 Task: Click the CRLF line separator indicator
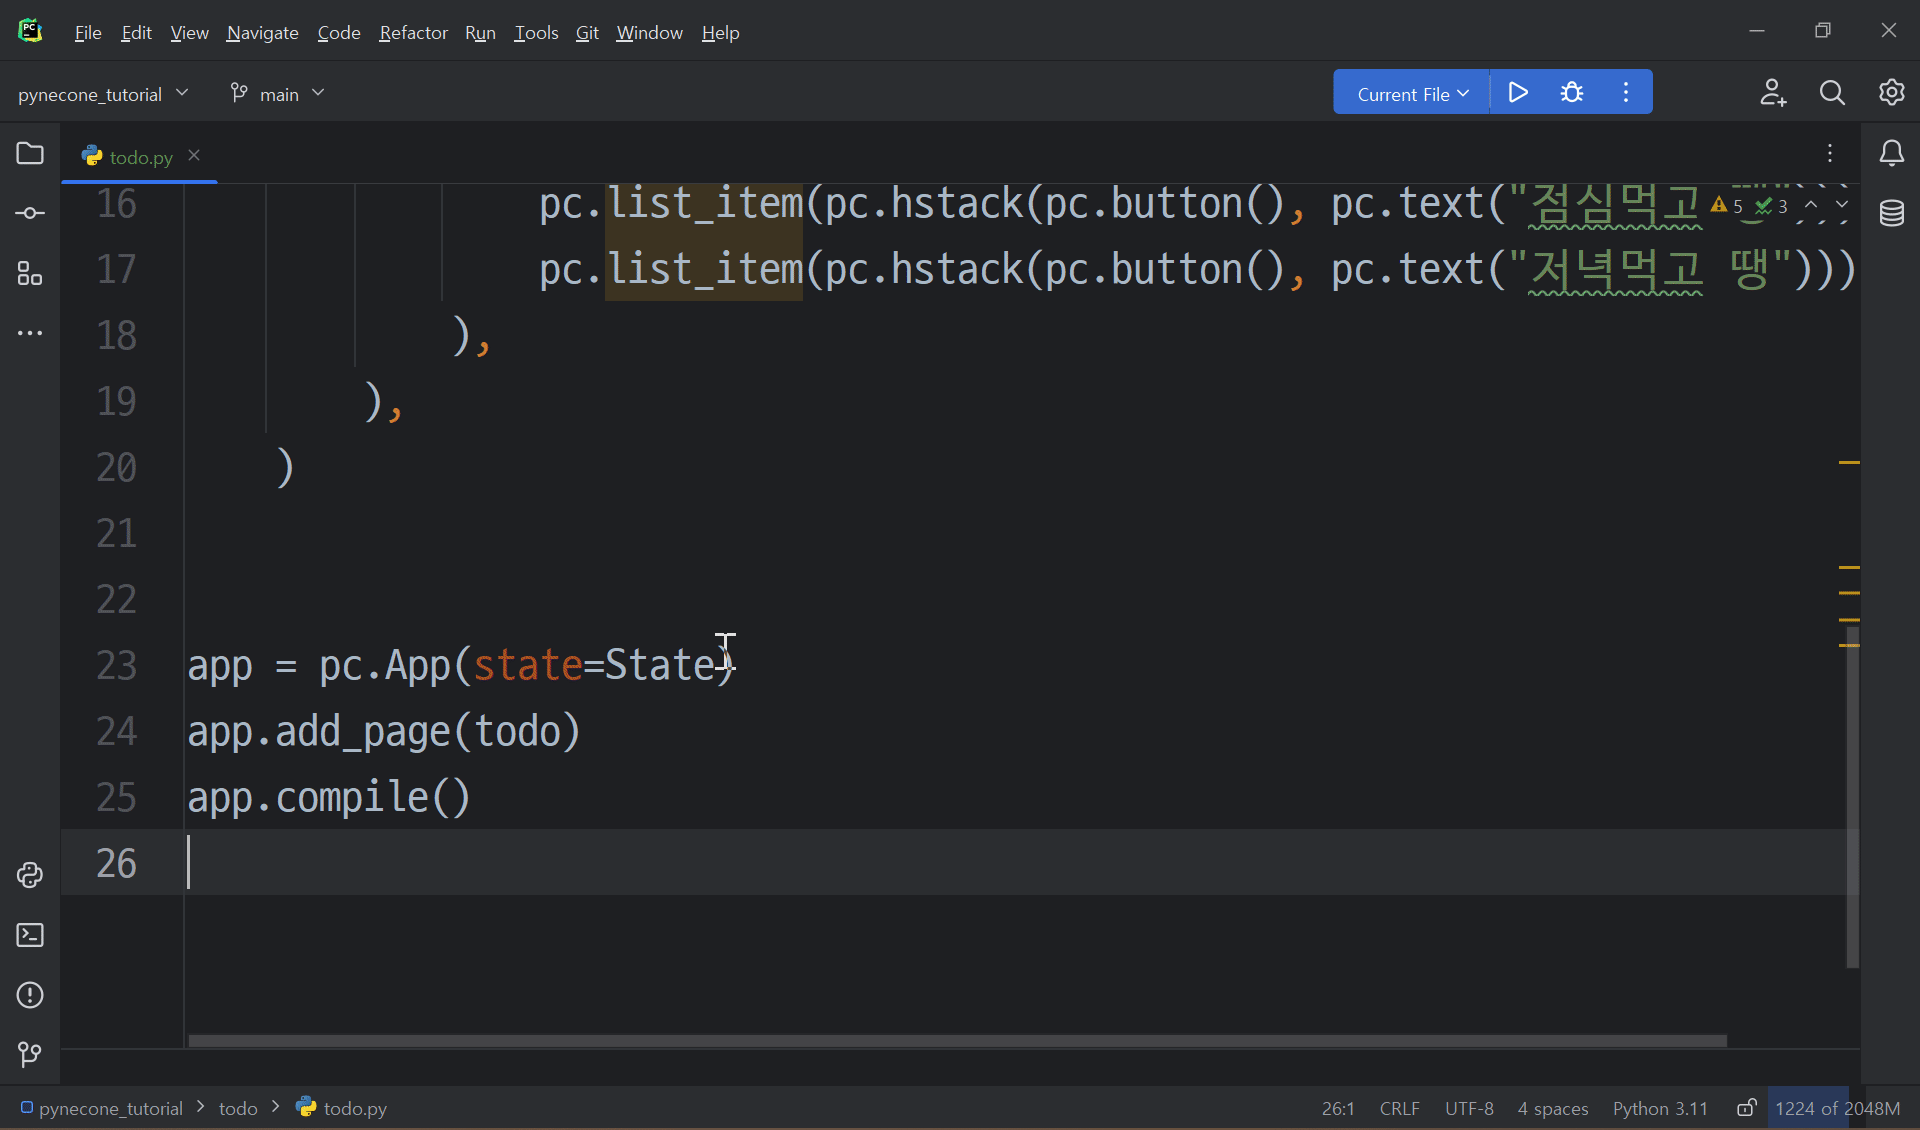pos(1399,1108)
